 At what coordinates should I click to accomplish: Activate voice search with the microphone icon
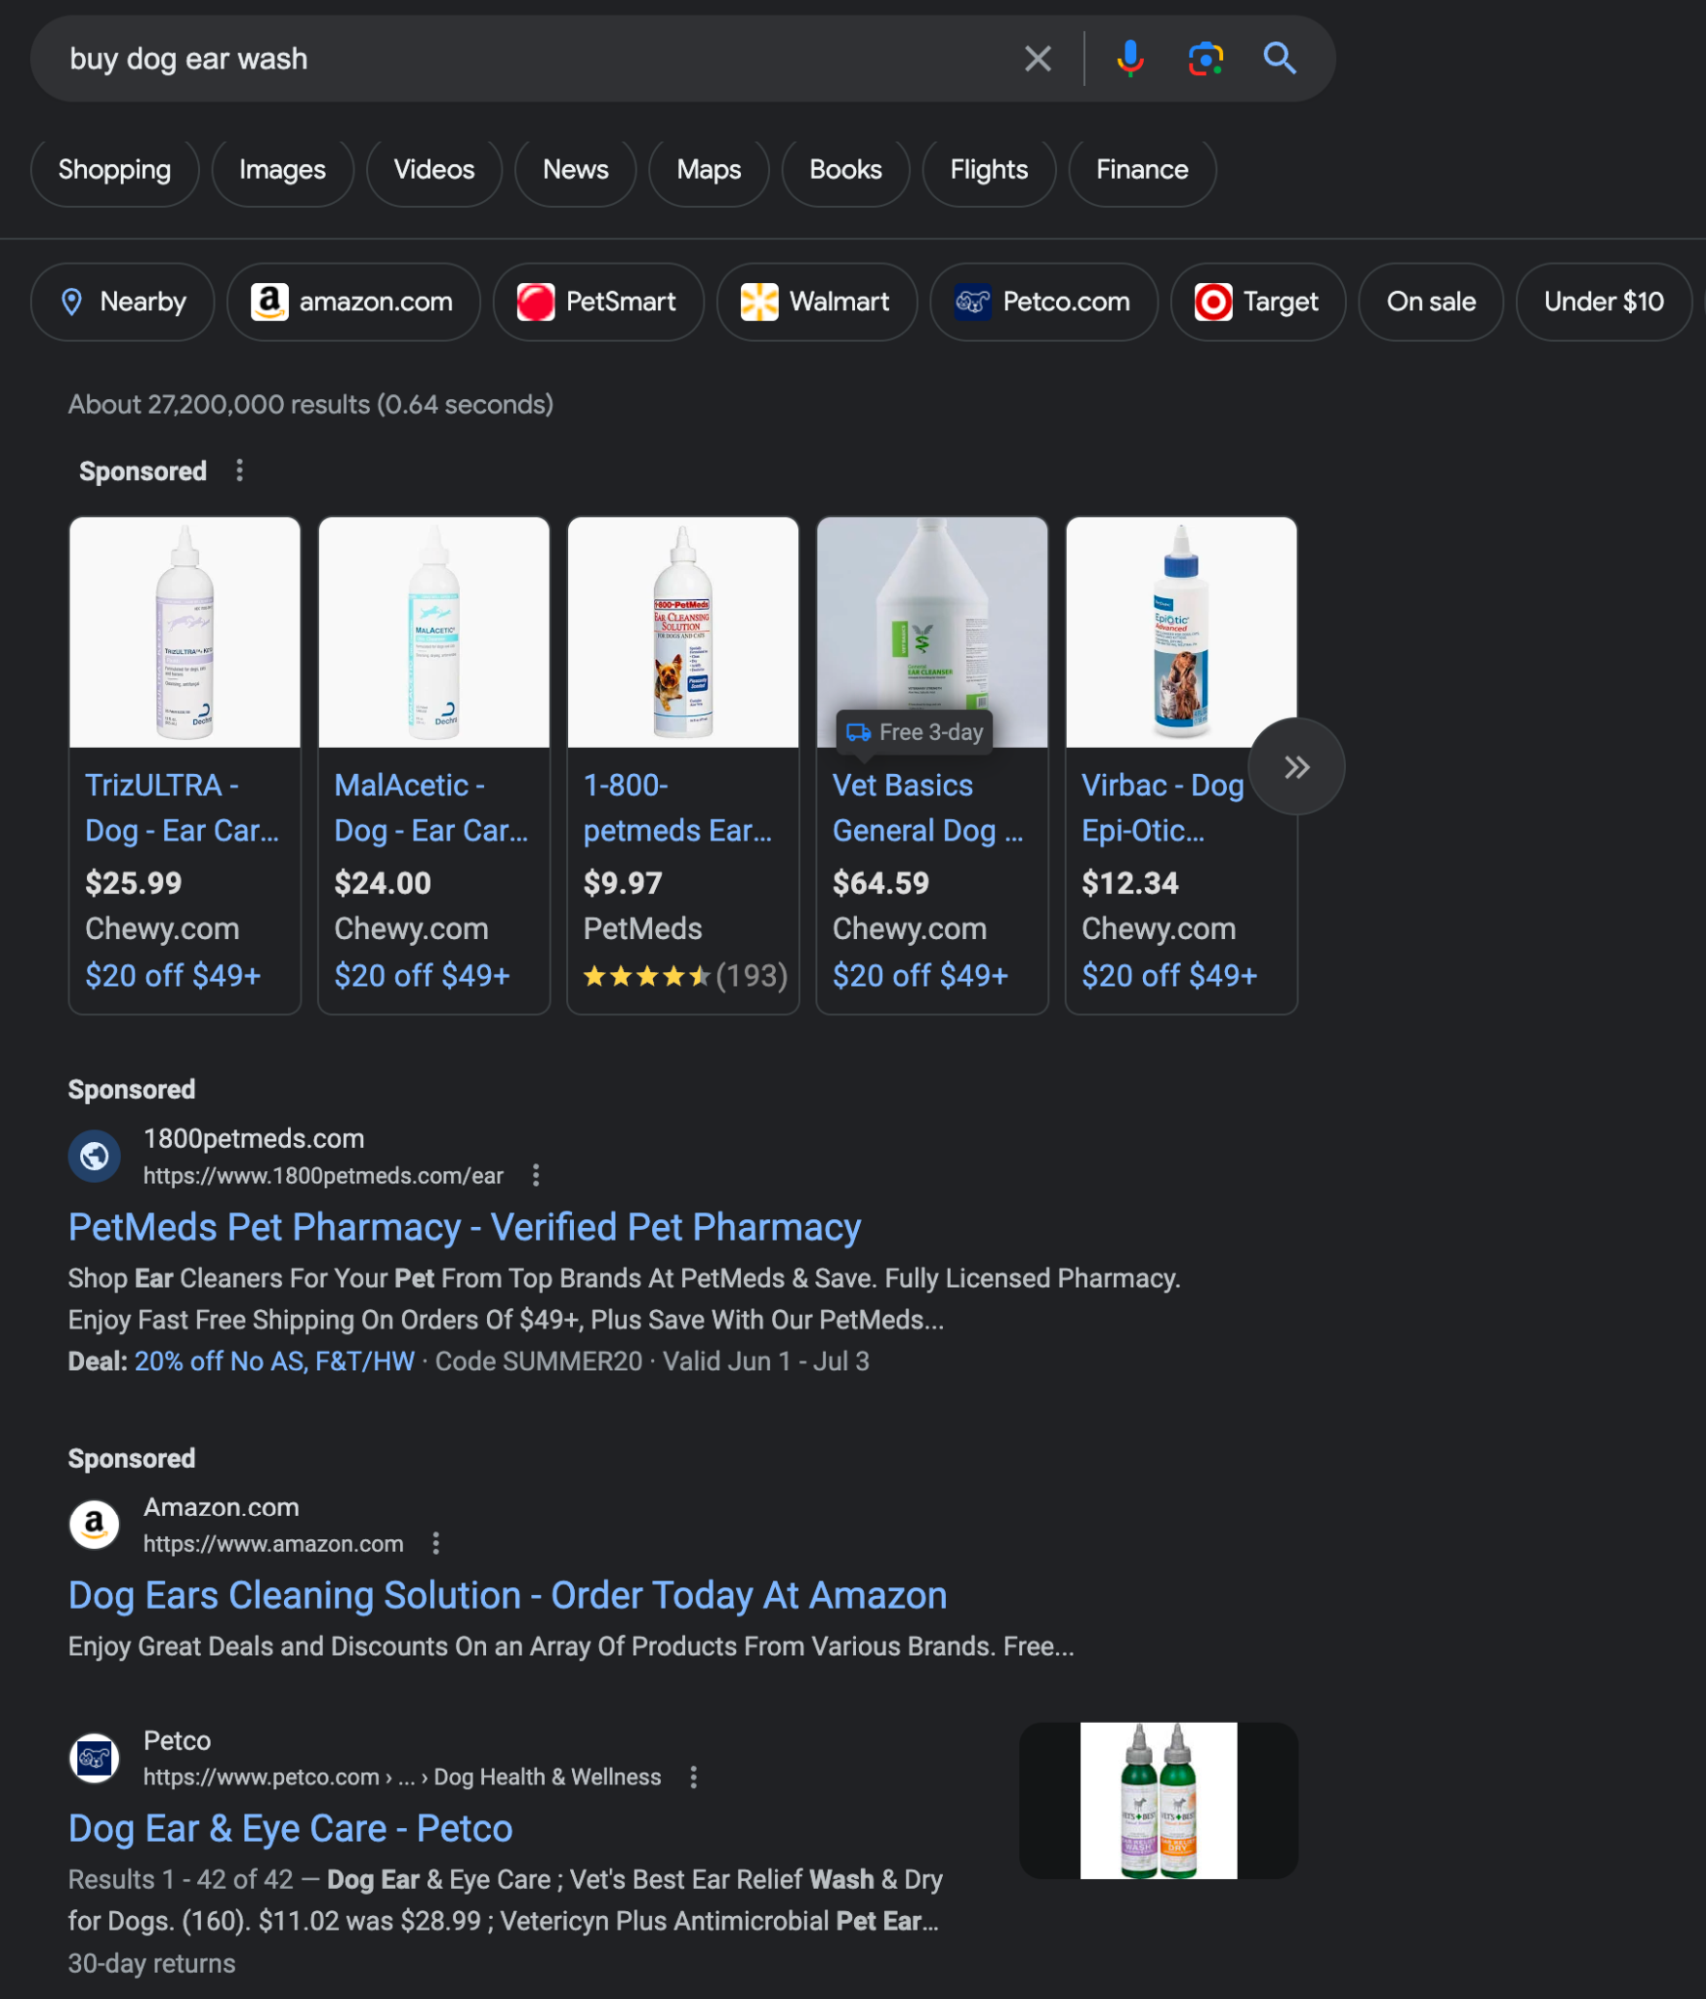coord(1130,58)
